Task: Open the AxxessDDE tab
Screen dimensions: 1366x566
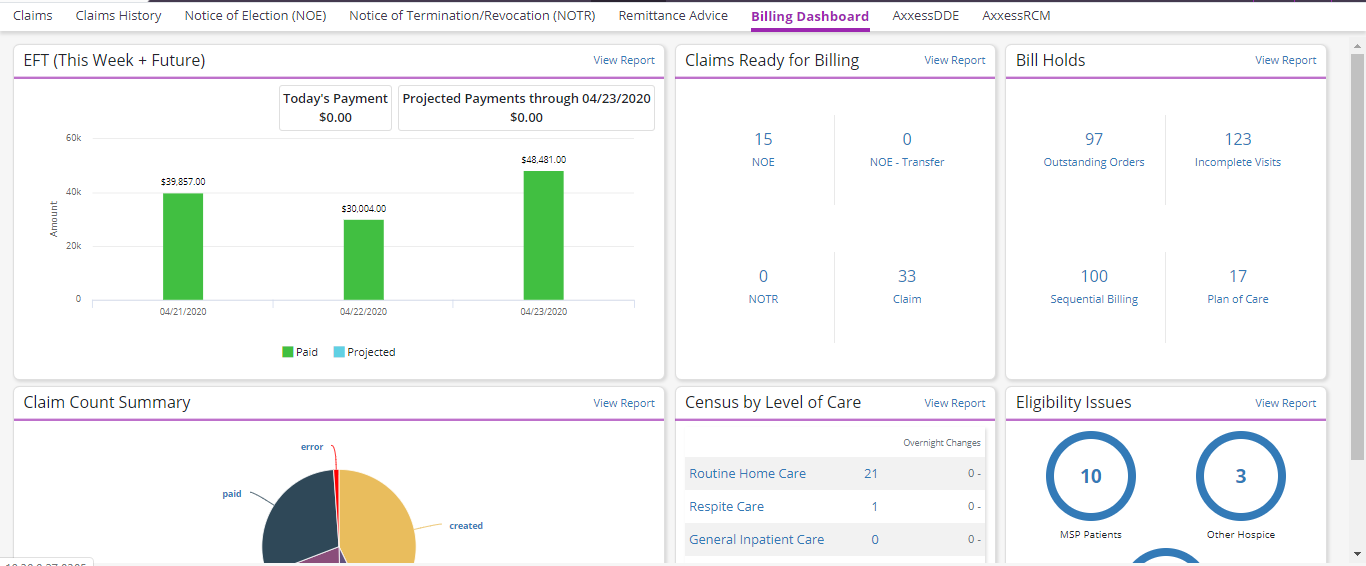Action: point(926,16)
